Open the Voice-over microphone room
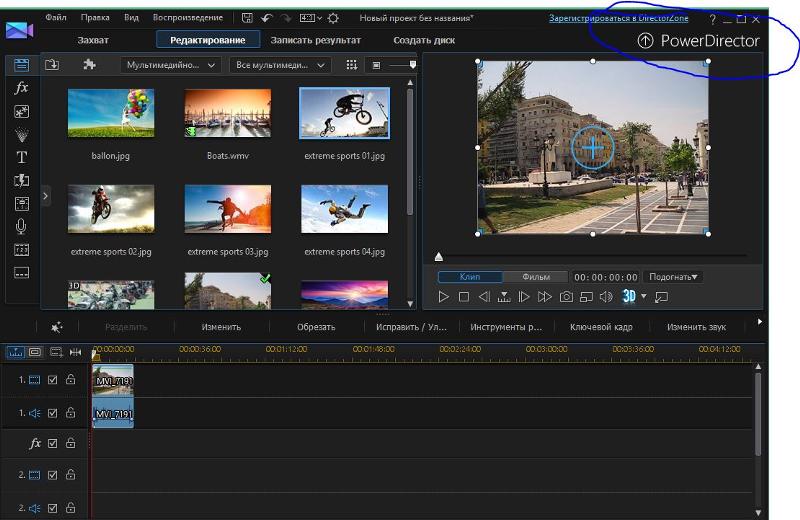 point(21,226)
